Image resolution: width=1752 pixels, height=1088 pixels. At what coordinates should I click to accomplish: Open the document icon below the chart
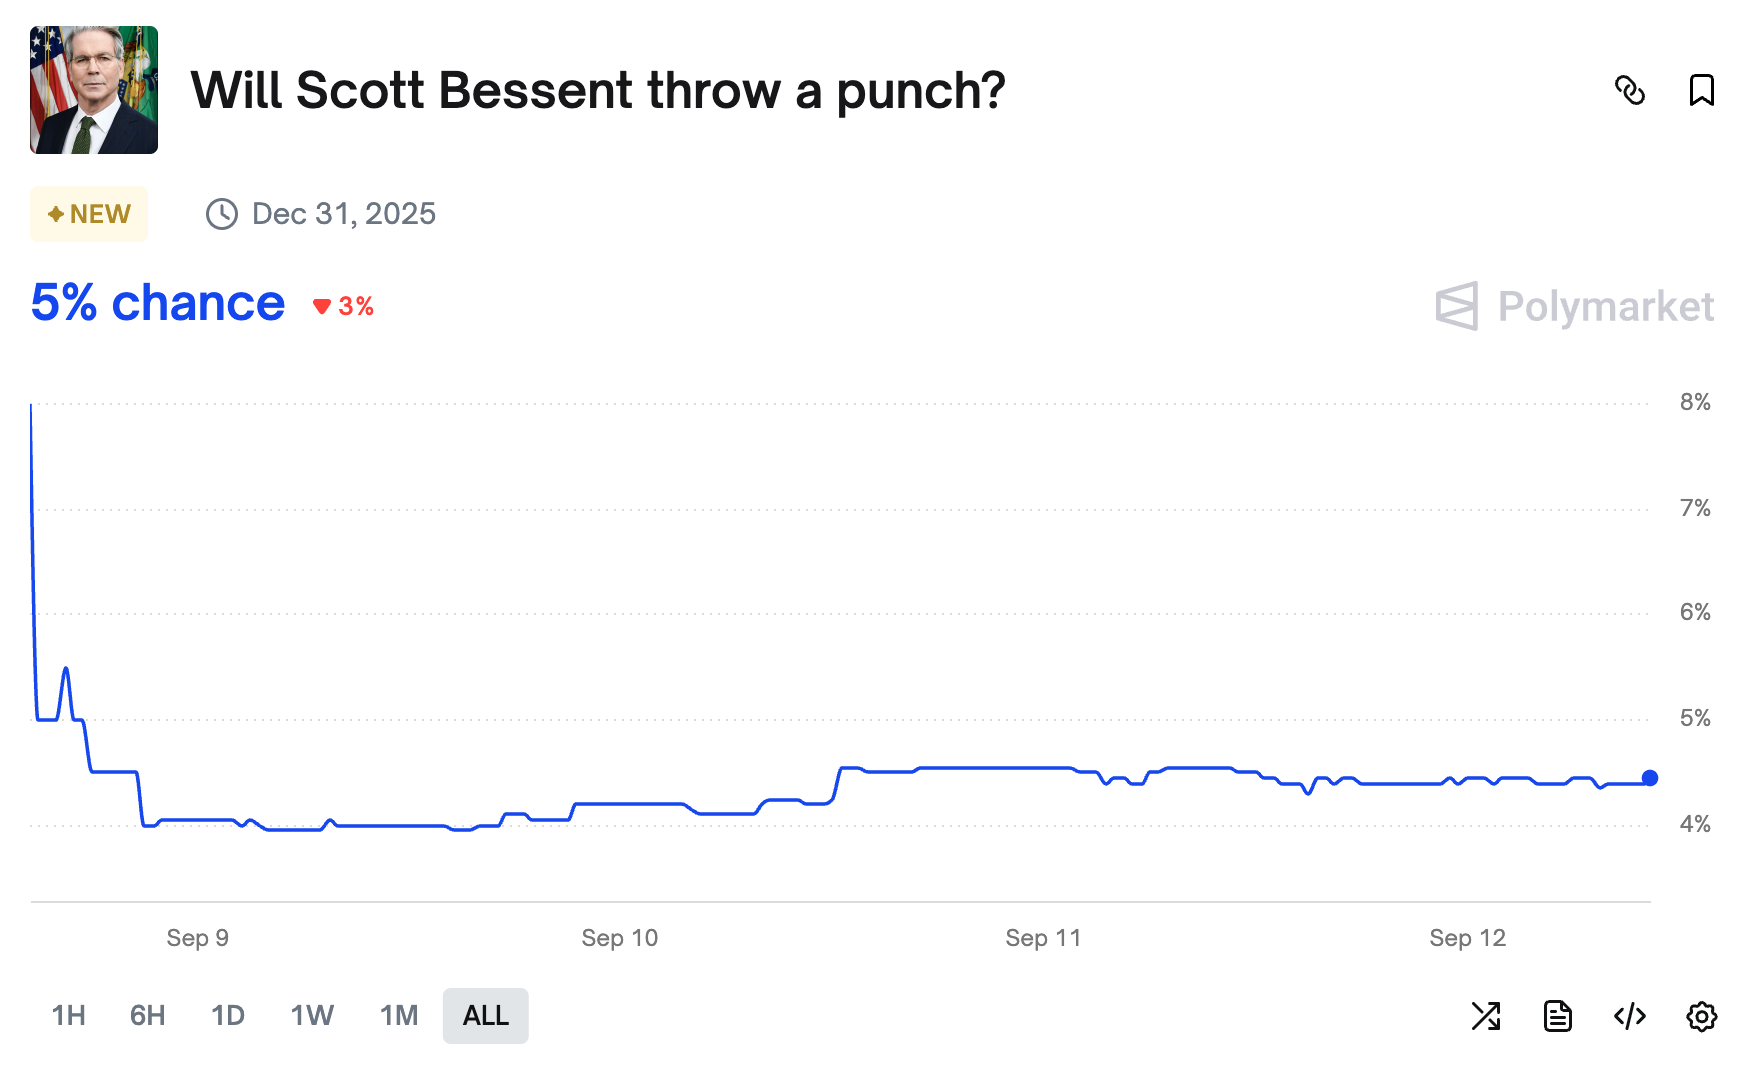click(1558, 1016)
